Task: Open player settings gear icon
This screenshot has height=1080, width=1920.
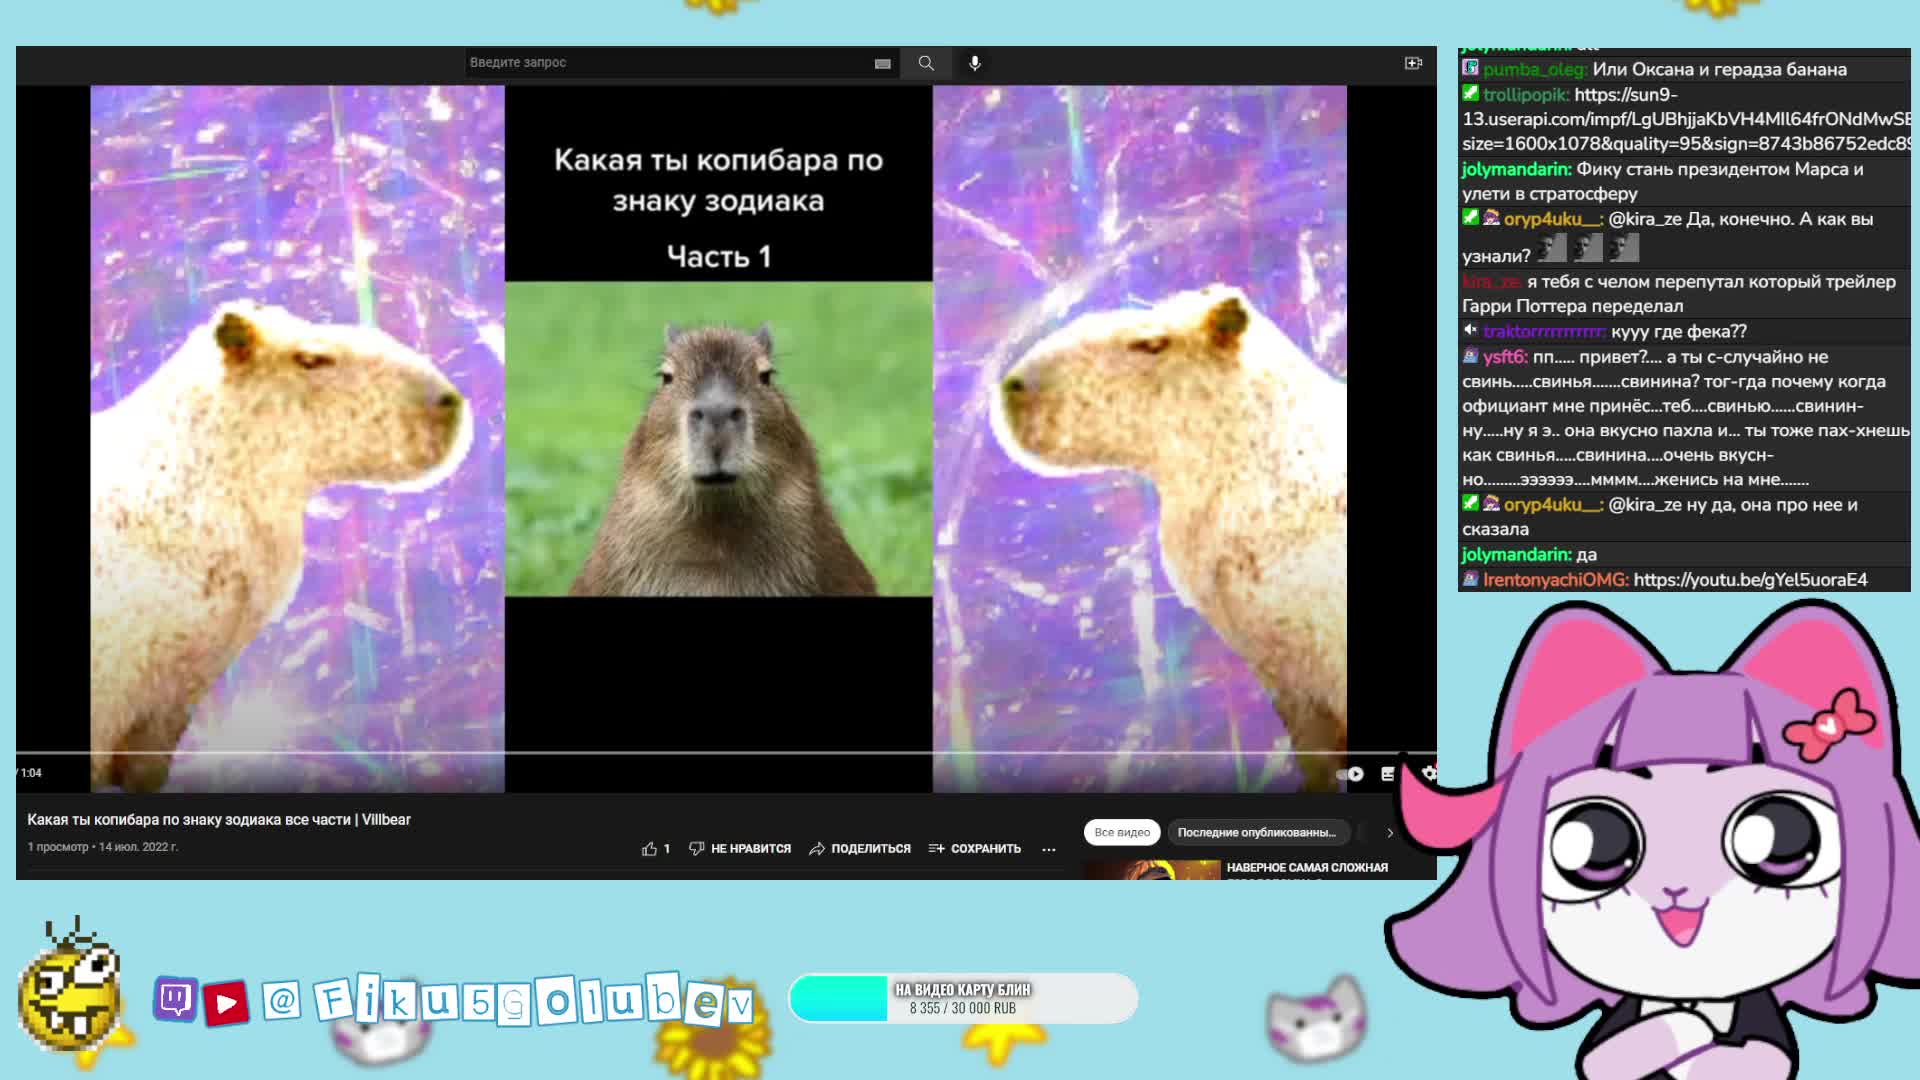Action: 1429,773
